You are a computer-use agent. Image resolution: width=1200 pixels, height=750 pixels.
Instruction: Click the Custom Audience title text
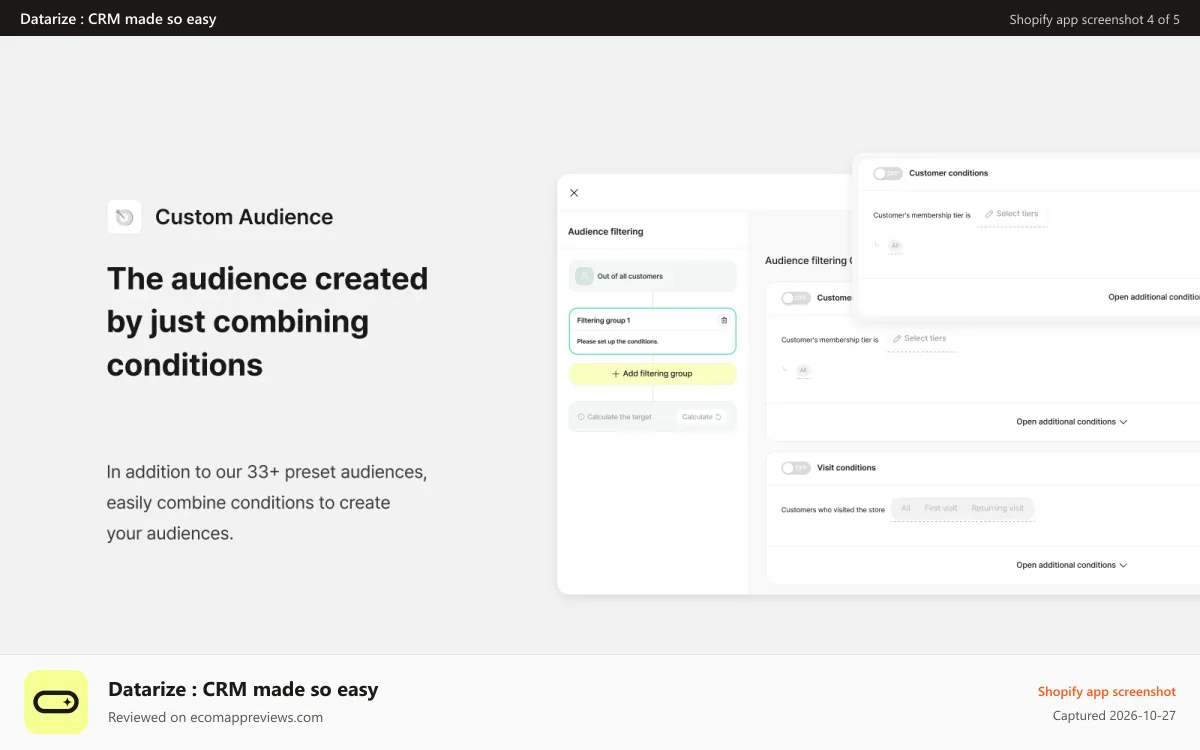pos(244,217)
